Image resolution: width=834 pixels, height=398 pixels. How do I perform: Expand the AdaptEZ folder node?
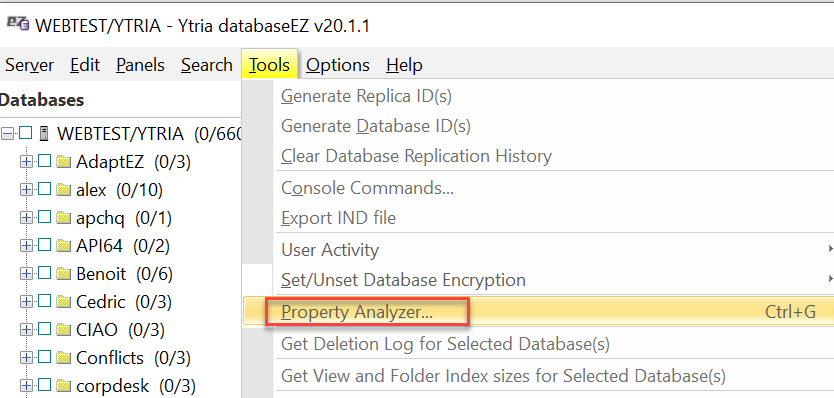tap(26, 161)
